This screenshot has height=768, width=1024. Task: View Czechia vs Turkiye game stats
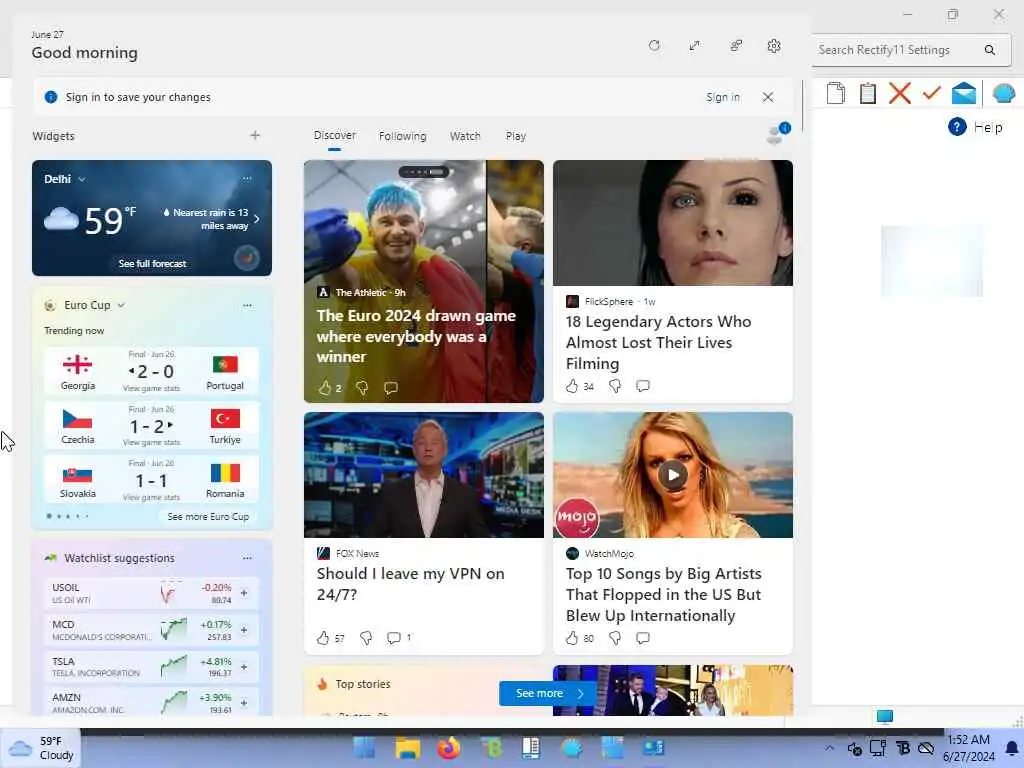pyautogui.click(x=151, y=442)
